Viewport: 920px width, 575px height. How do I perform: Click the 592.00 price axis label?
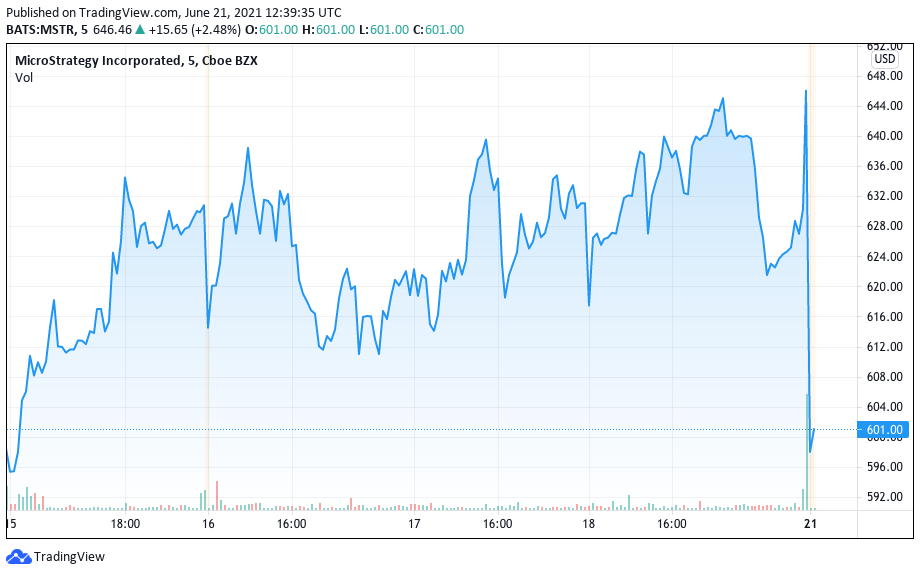pos(884,497)
